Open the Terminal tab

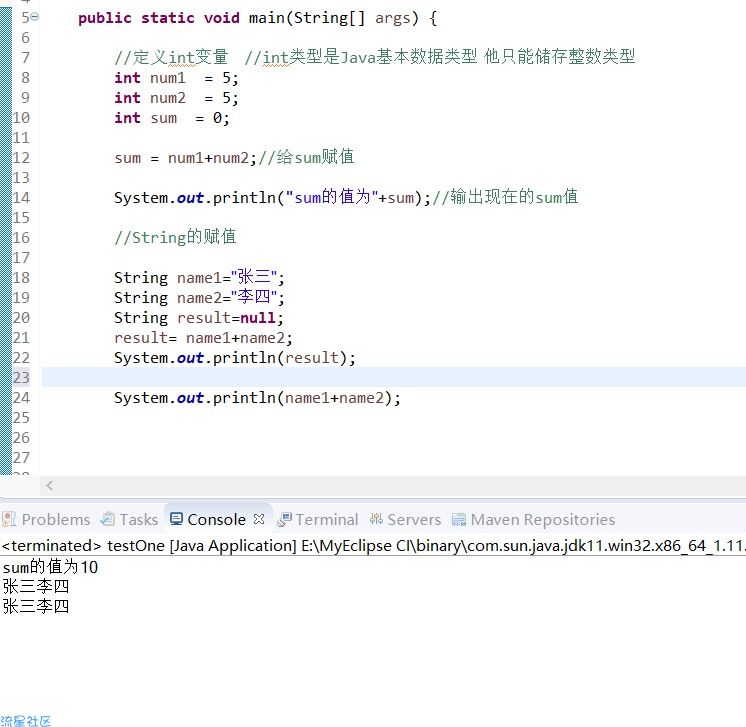tap(318, 520)
